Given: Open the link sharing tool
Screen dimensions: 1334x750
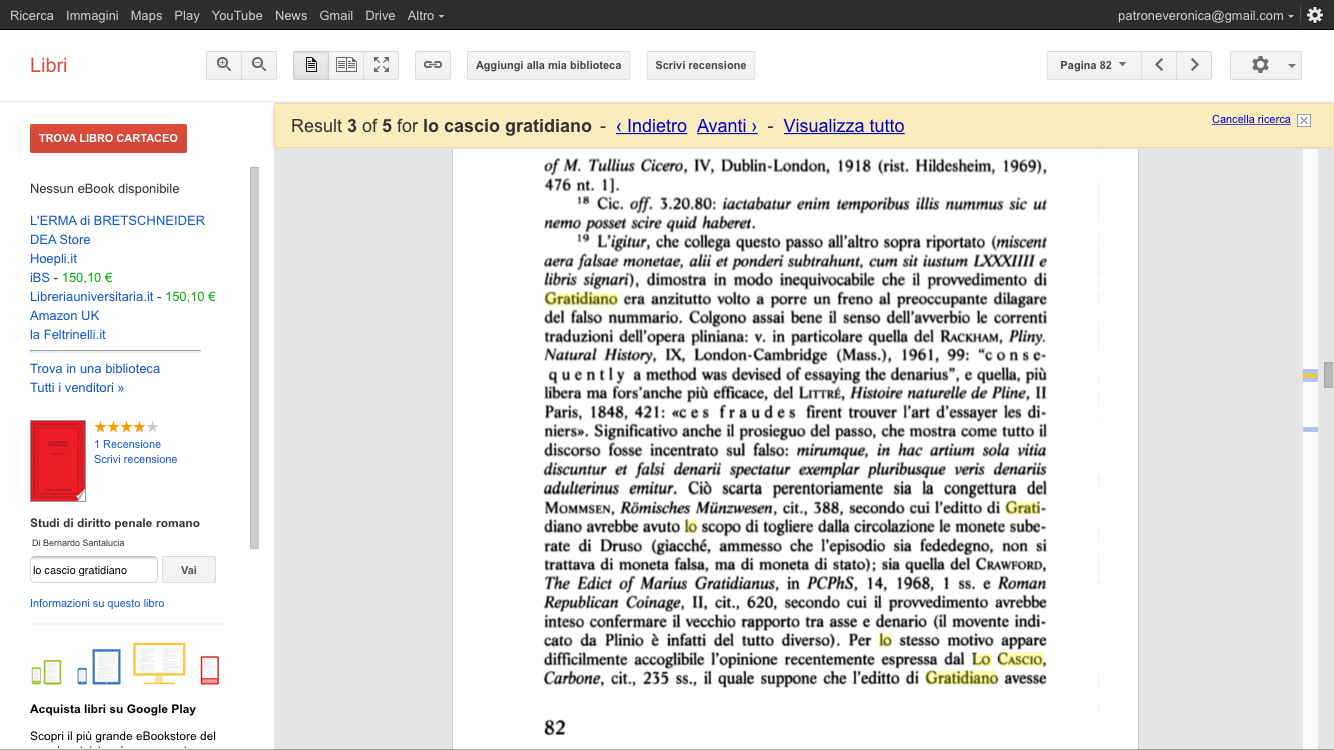Looking at the screenshot, I should [x=433, y=65].
